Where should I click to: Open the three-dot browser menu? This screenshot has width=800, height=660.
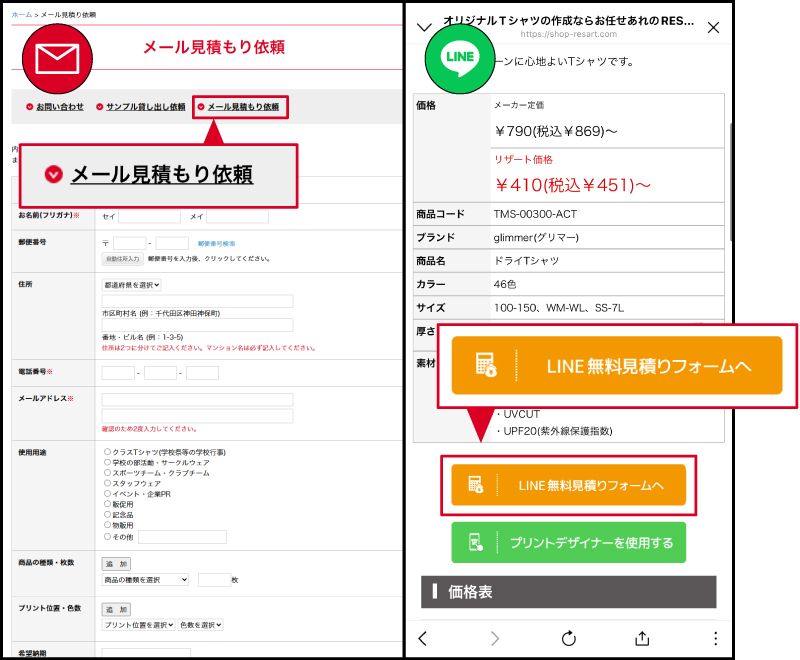point(716,637)
